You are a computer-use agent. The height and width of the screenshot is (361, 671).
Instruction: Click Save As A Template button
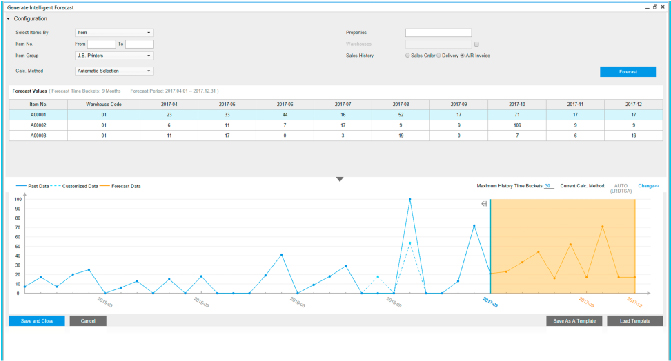point(574,321)
